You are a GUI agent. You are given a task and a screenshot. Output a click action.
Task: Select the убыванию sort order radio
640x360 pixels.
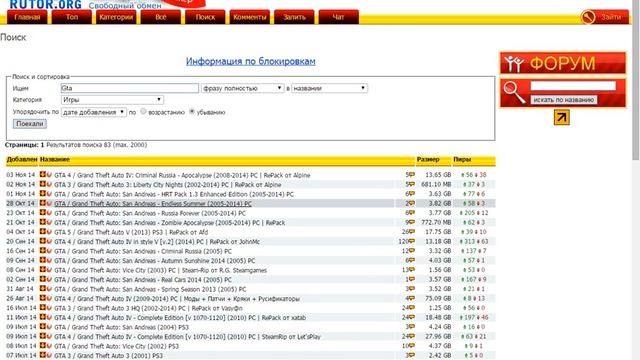pyautogui.click(x=192, y=111)
